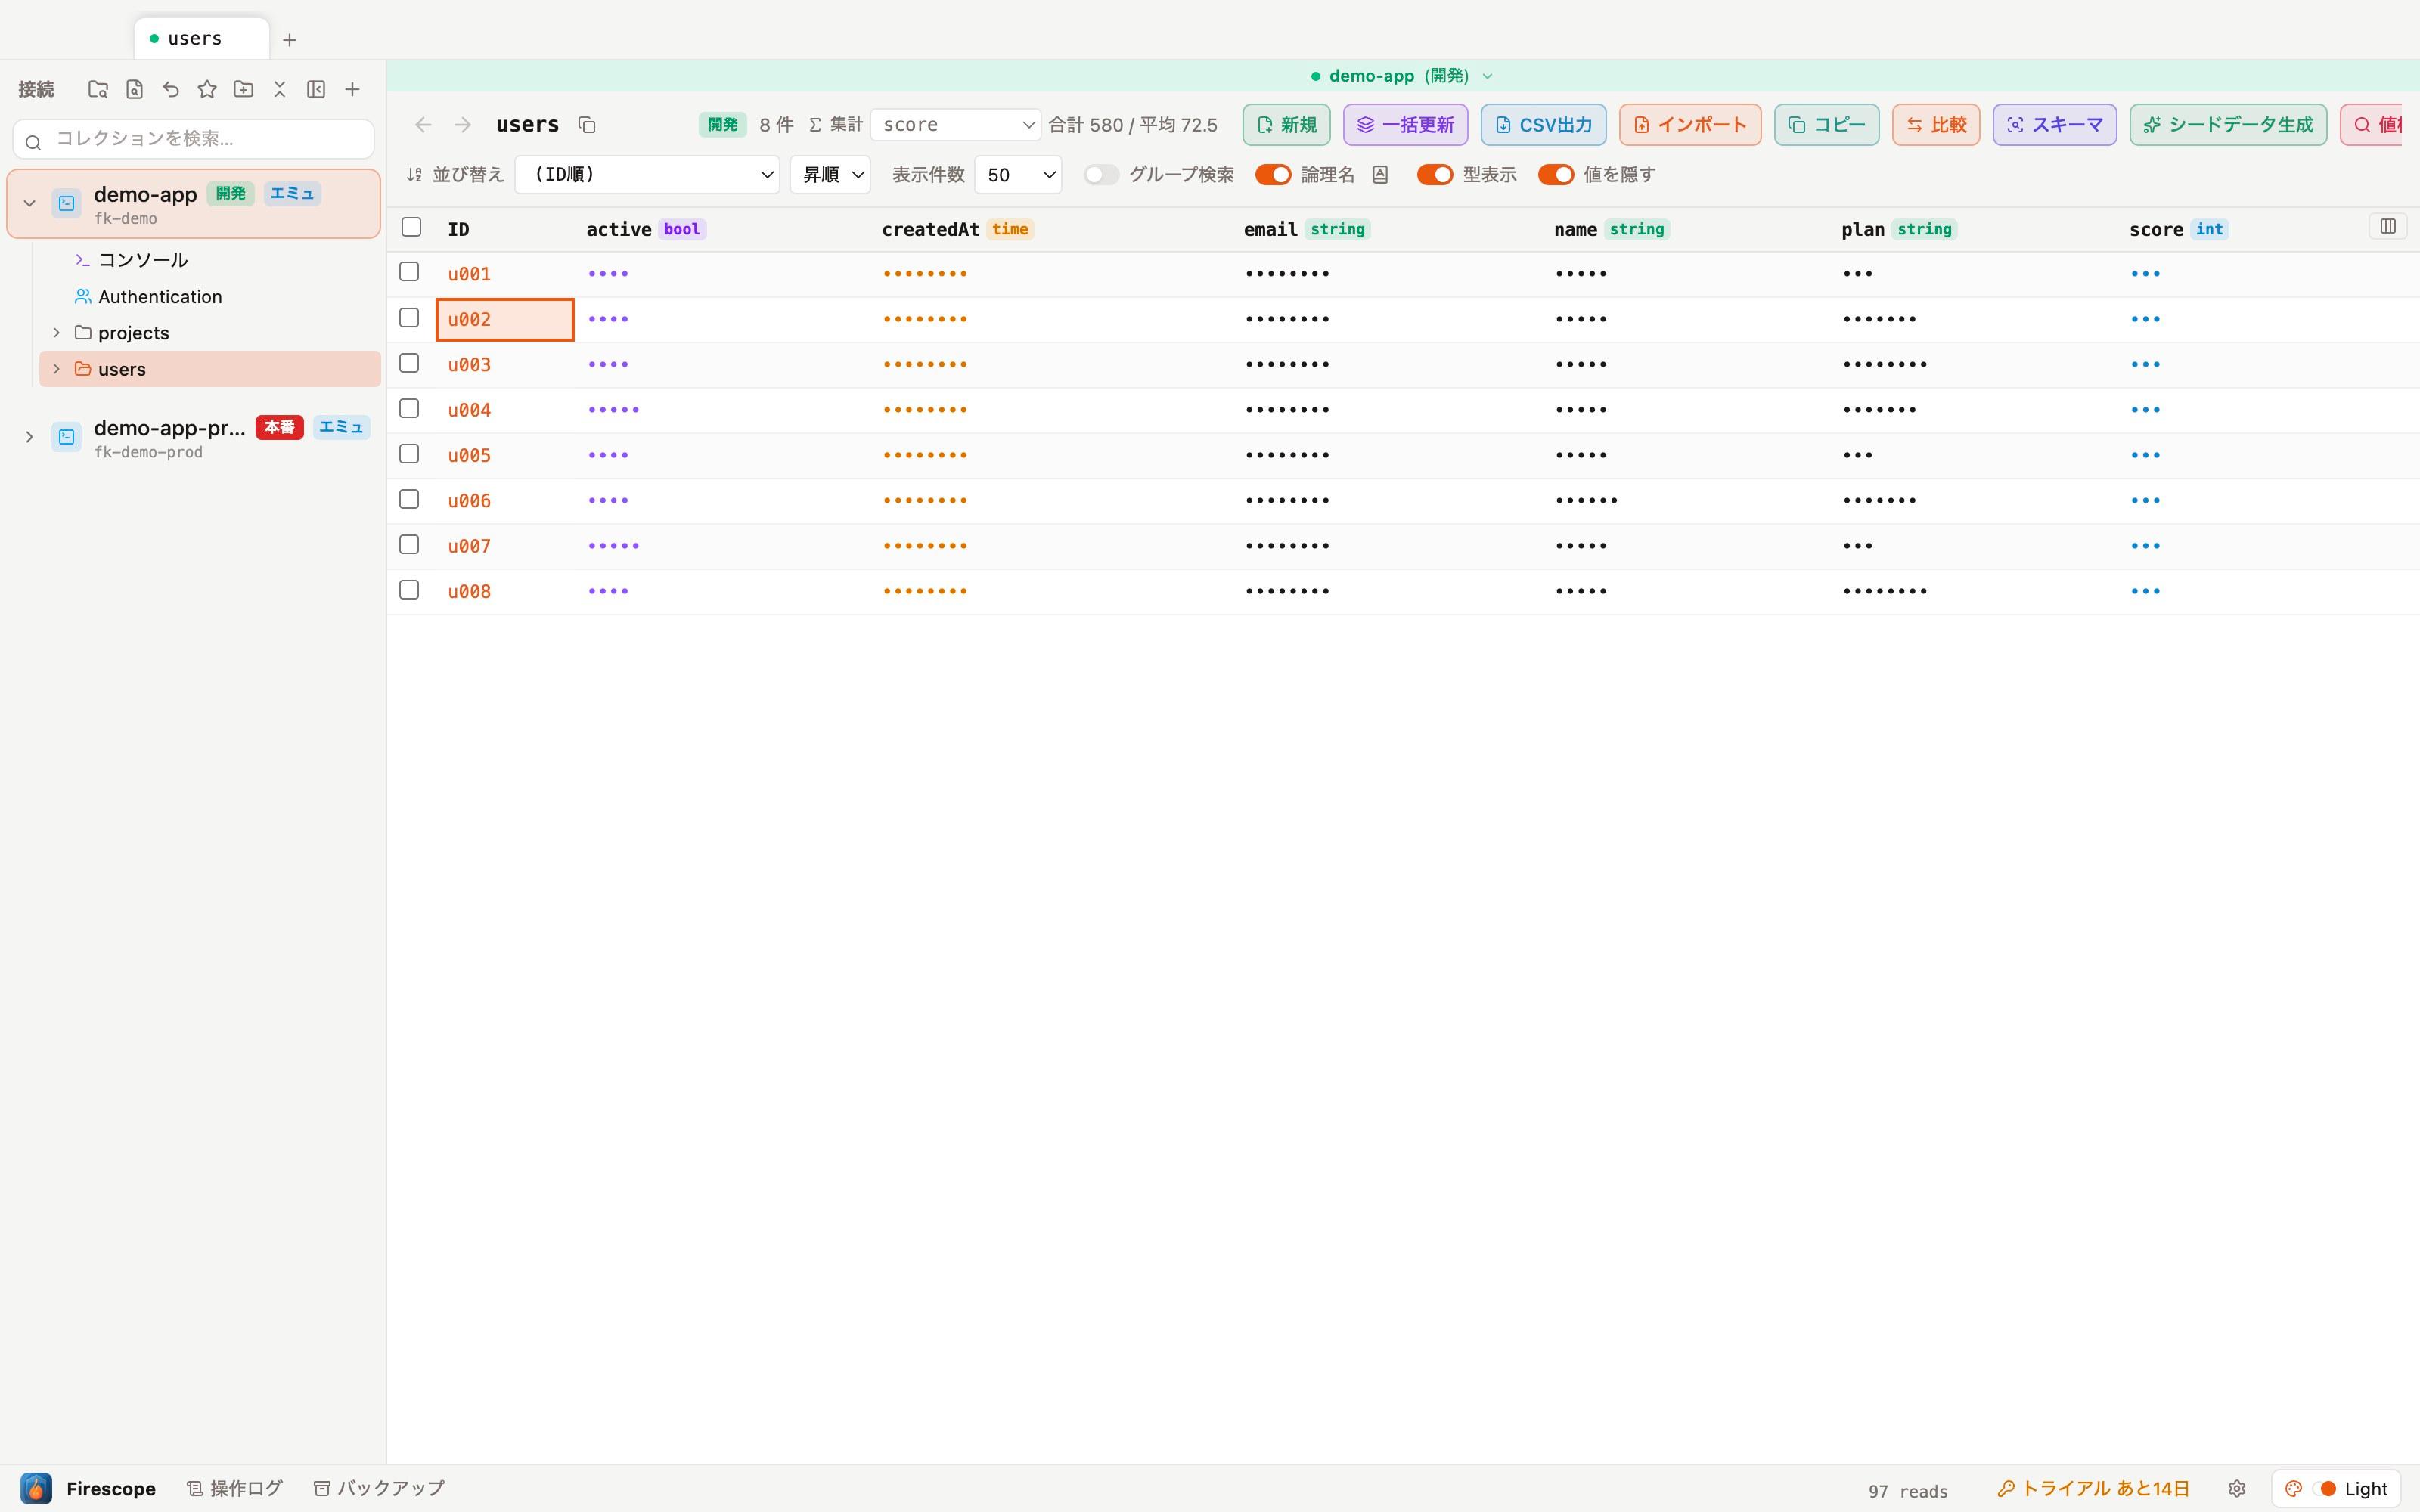Open the 表示件数 50 dropdown

(1018, 175)
